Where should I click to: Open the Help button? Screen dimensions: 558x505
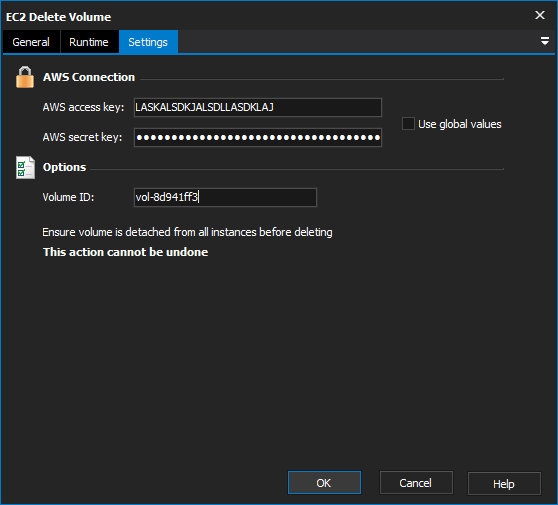504,483
